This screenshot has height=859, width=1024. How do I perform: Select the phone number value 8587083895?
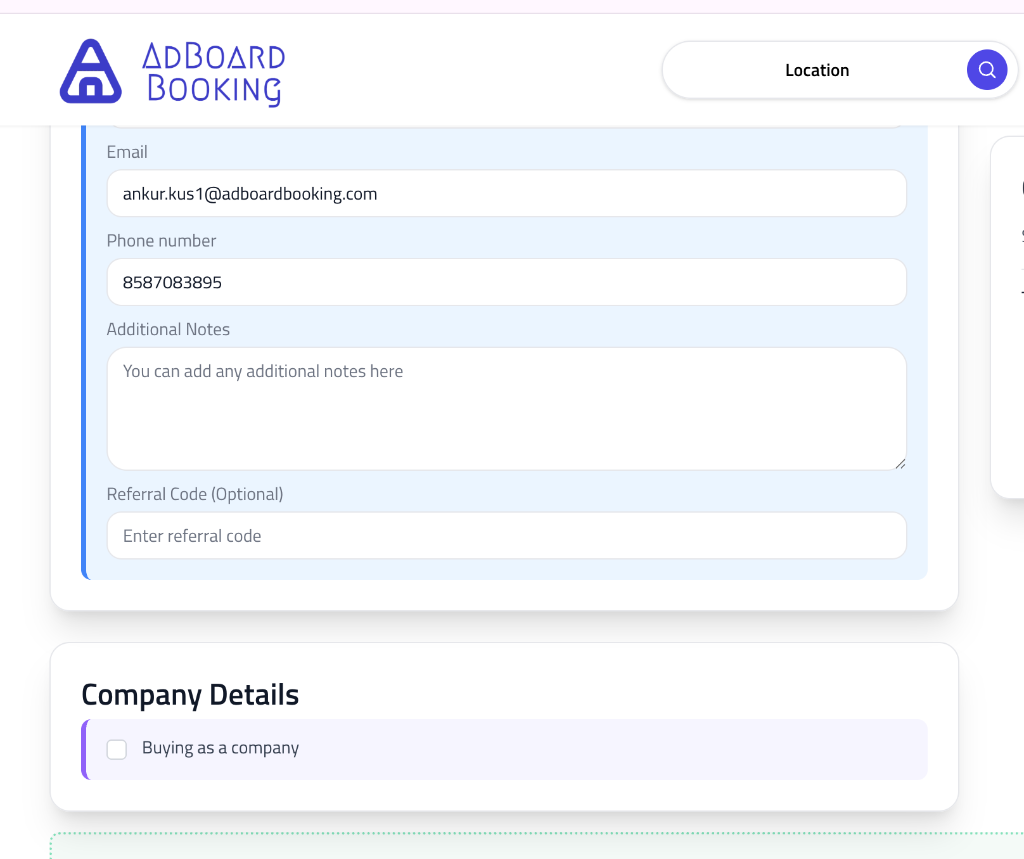tap(170, 282)
